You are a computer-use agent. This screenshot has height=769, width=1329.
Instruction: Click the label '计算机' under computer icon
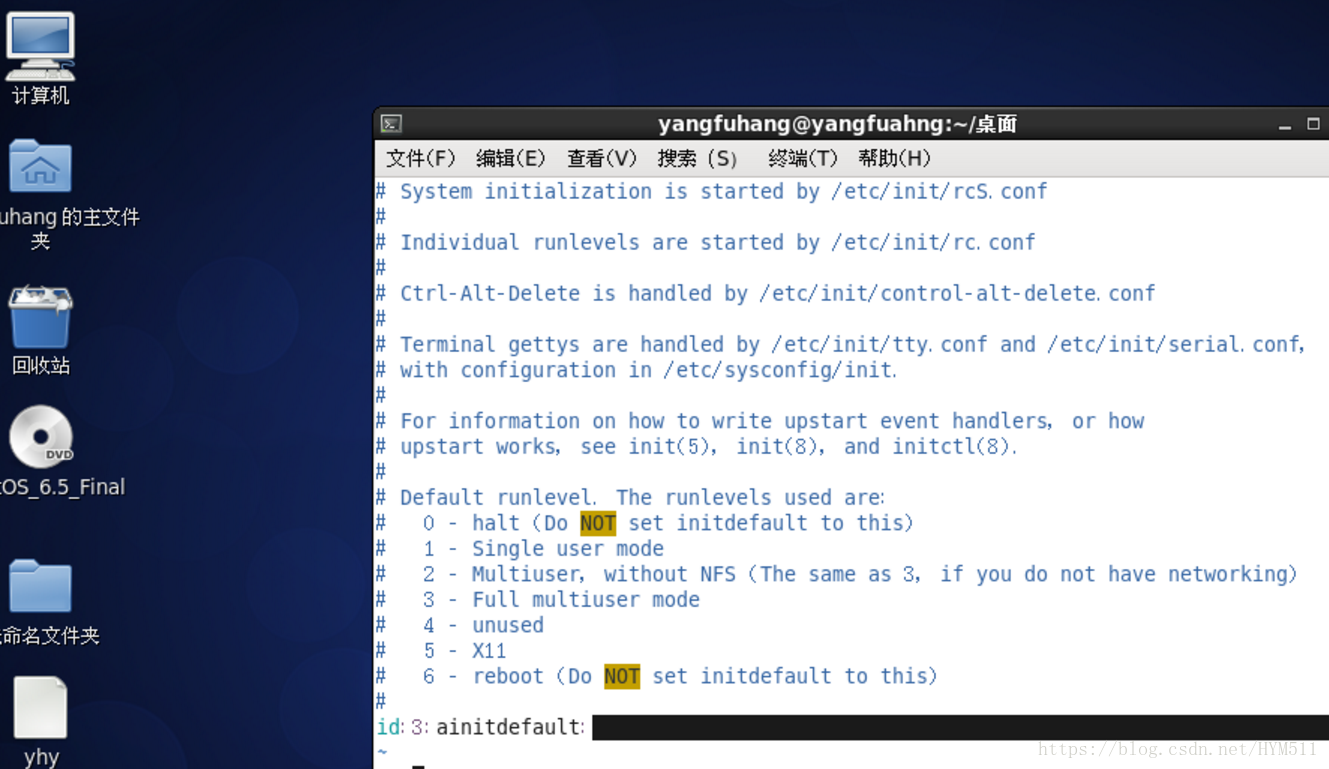click(x=40, y=96)
